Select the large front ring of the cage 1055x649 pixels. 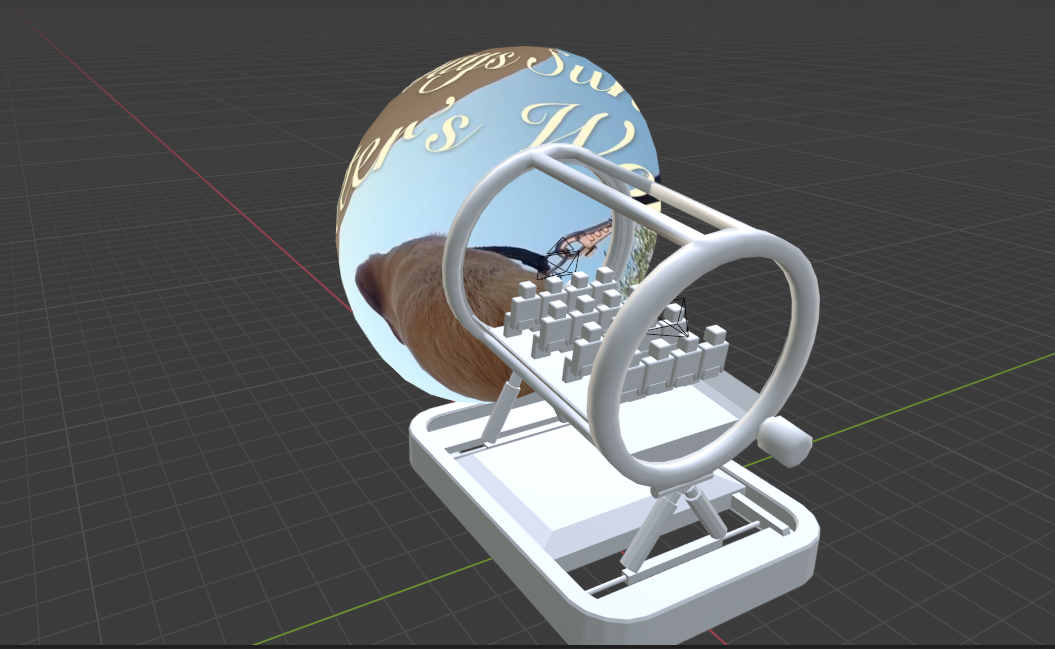pyautogui.click(x=798, y=300)
